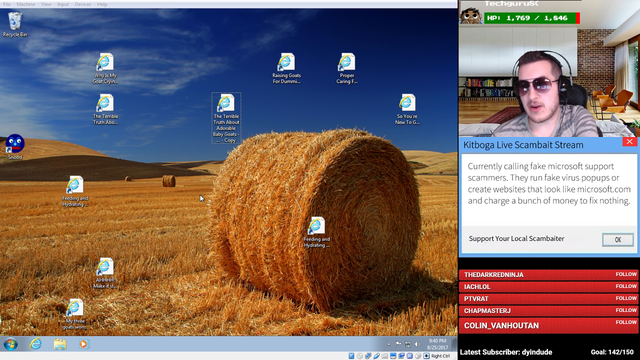
Task: Select the 'Raising Goats For Dummi...' shortcut
Action: pos(287,68)
